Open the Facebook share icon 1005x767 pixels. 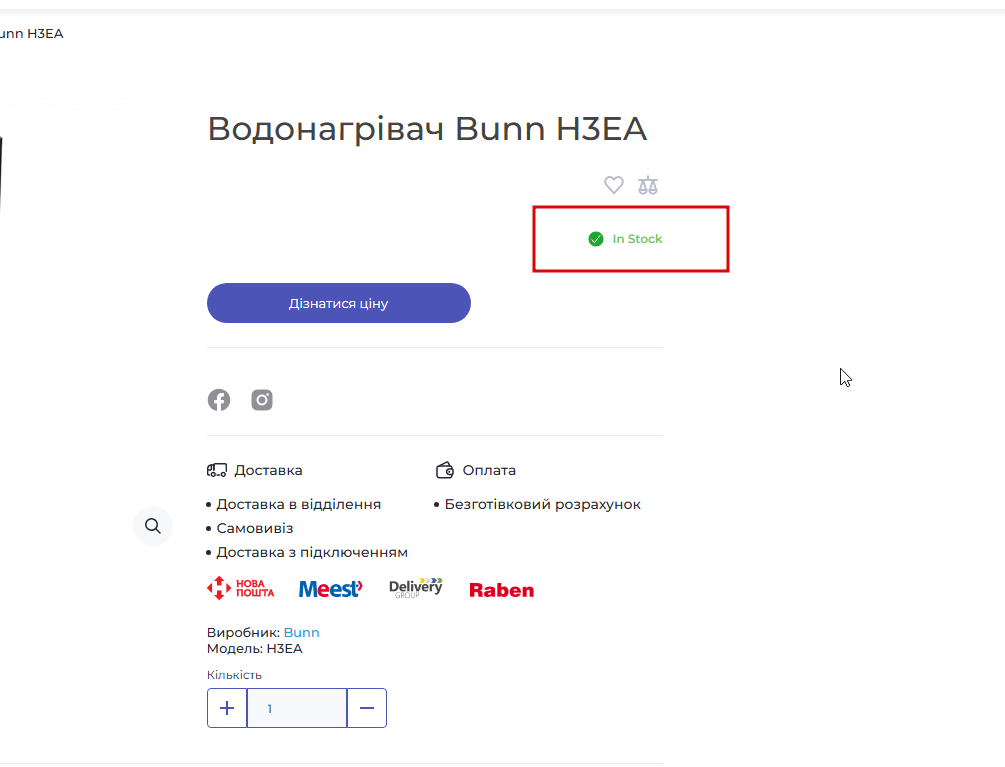coord(219,400)
